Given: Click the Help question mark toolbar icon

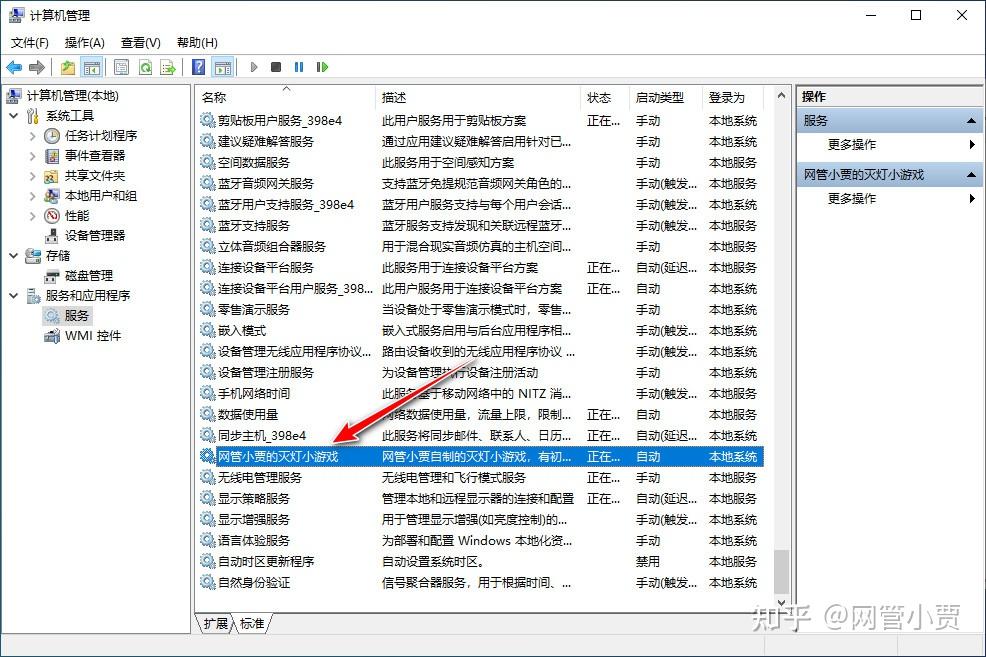Looking at the screenshot, I should click(197, 67).
